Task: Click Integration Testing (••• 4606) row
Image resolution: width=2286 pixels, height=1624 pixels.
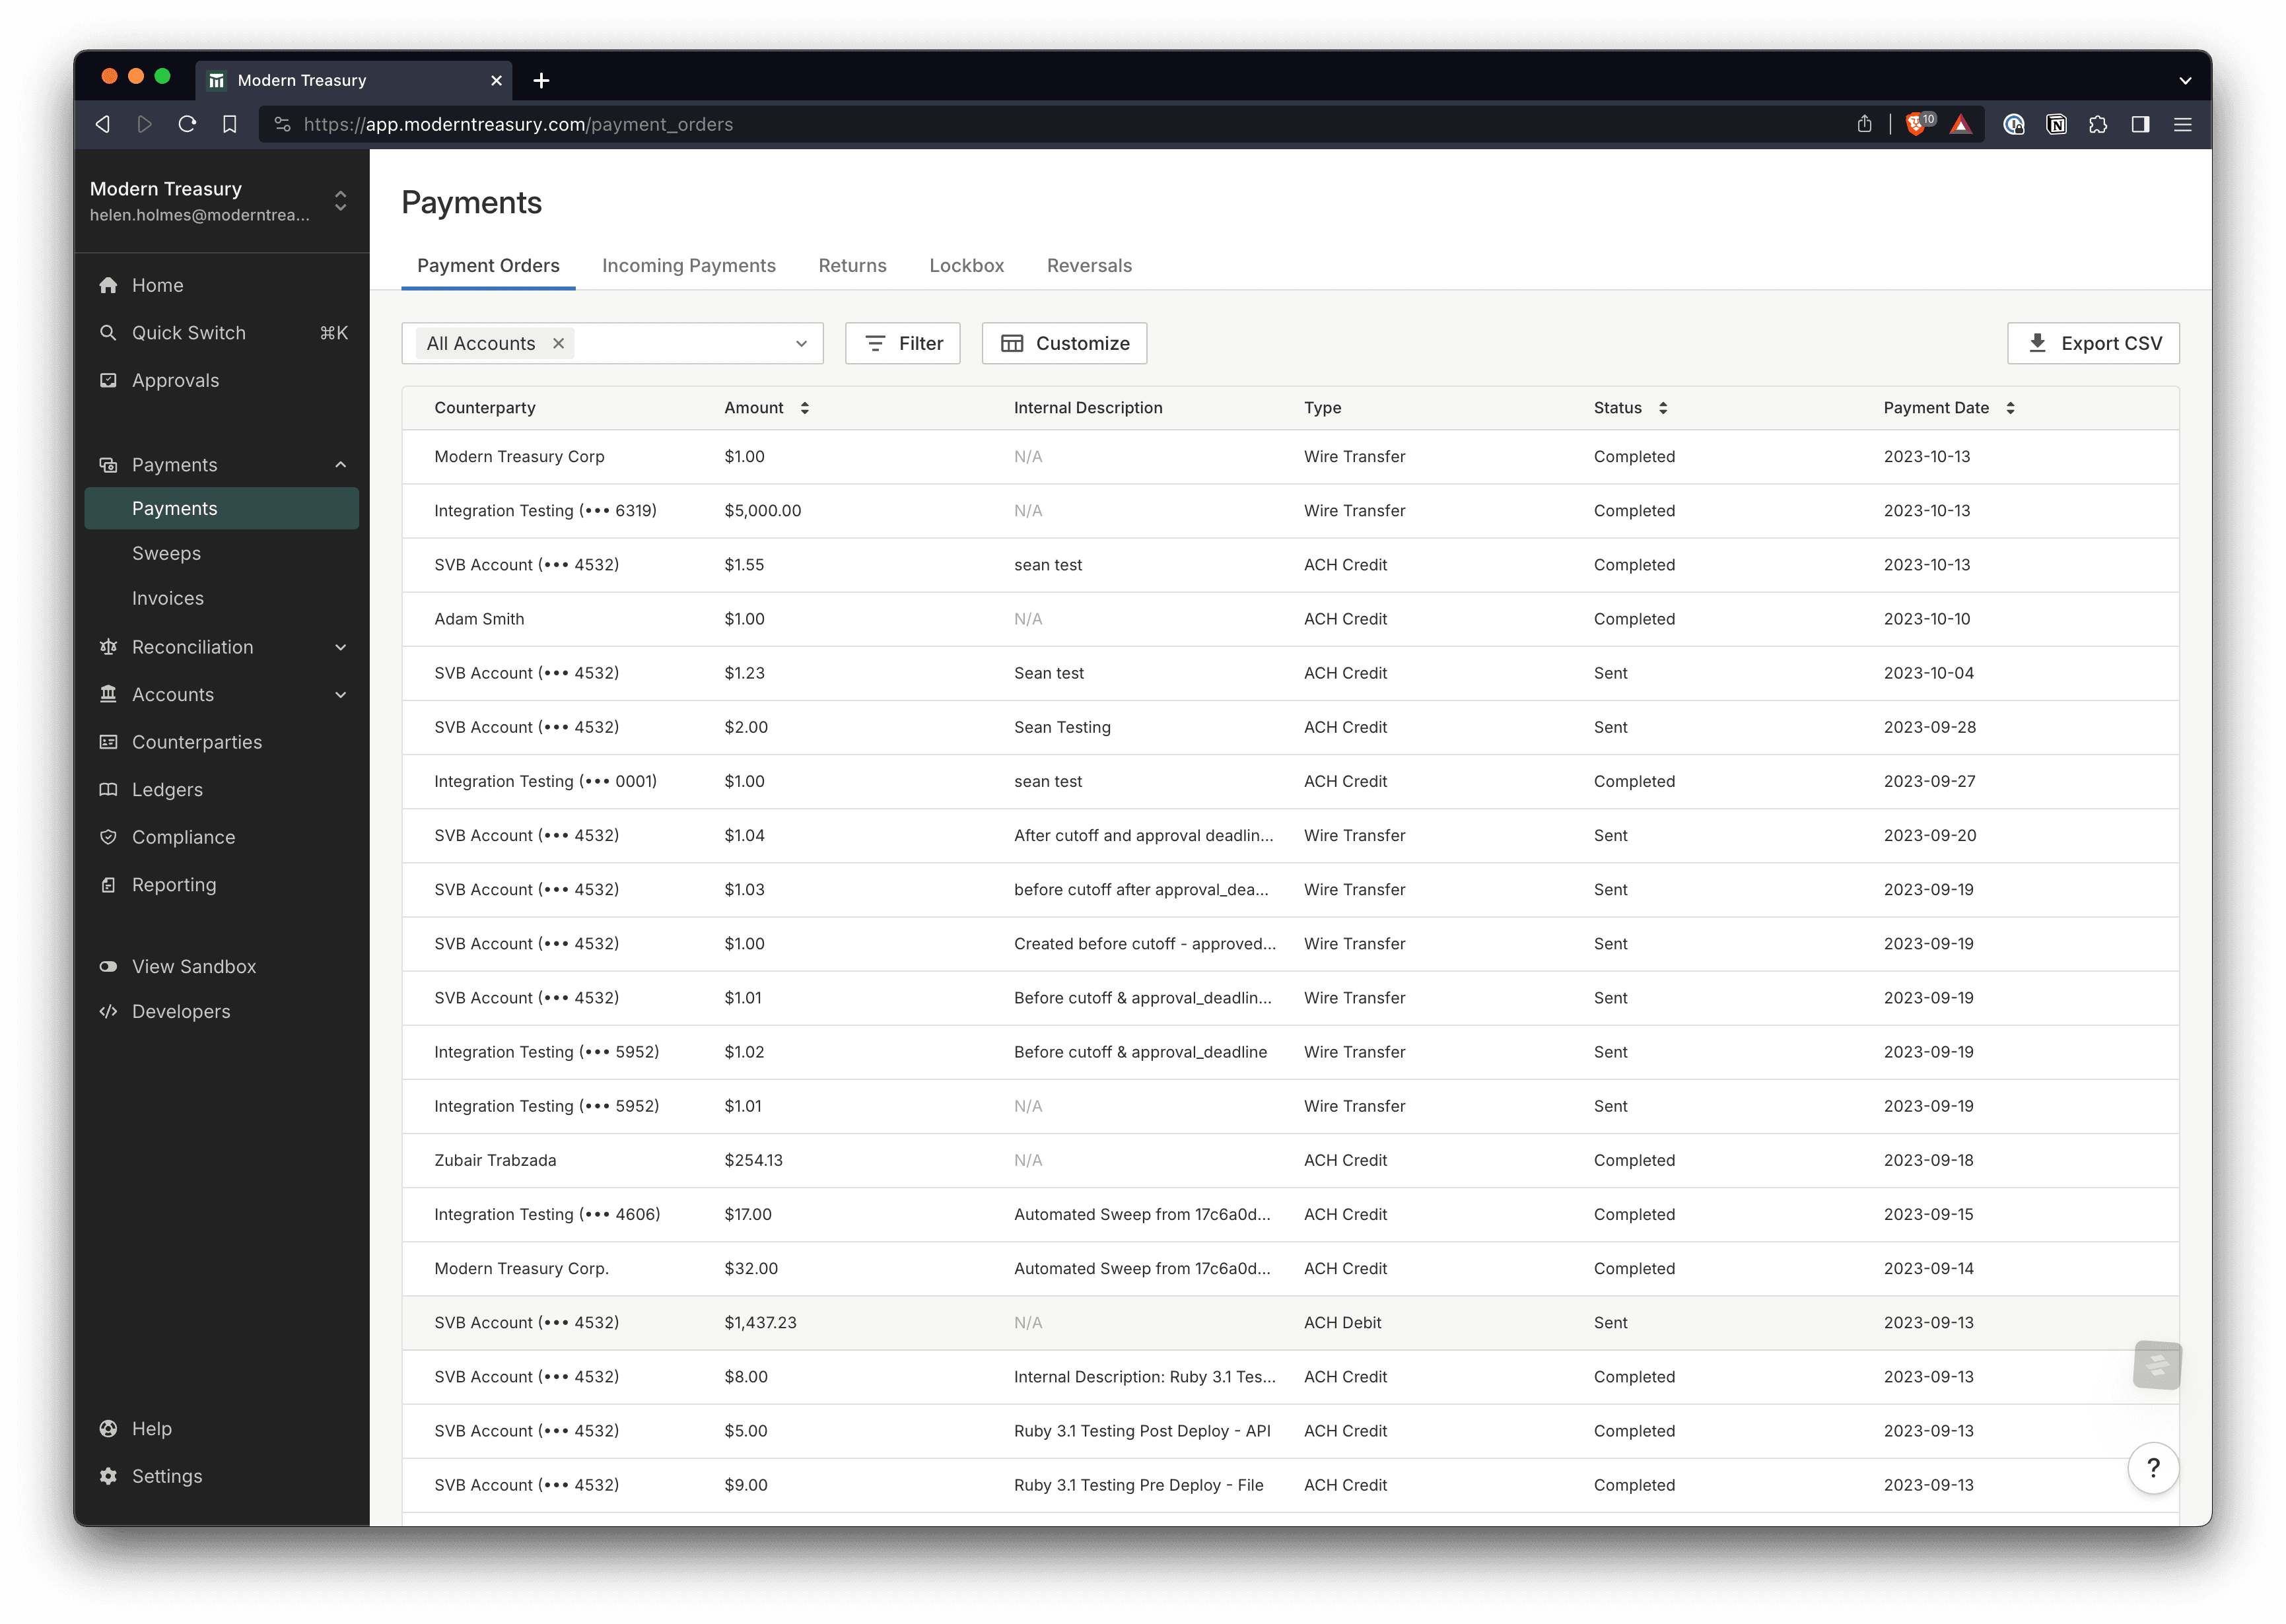Action: pyautogui.click(x=1290, y=1214)
